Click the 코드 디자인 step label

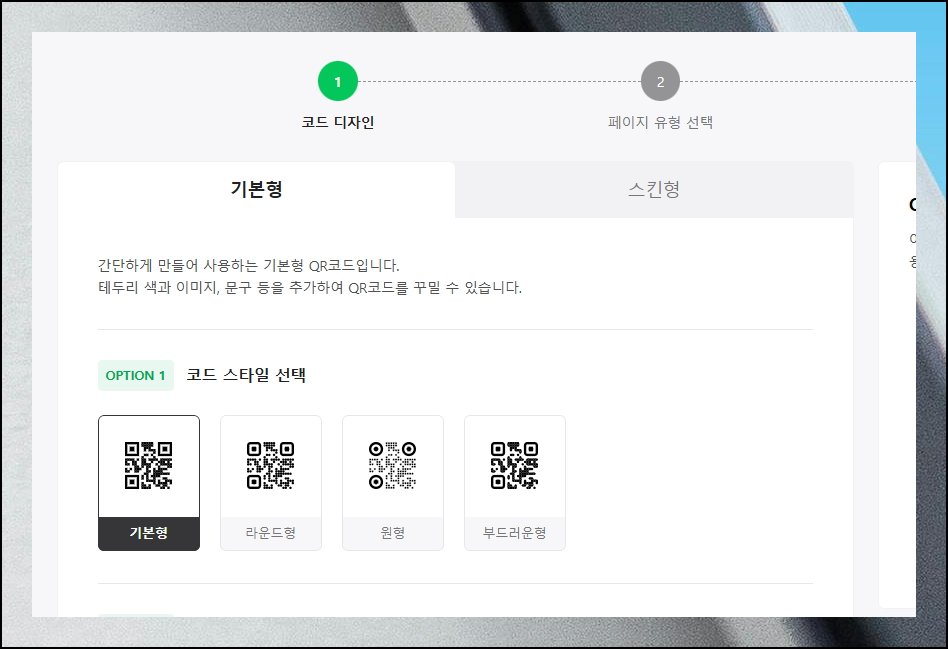point(338,122)
